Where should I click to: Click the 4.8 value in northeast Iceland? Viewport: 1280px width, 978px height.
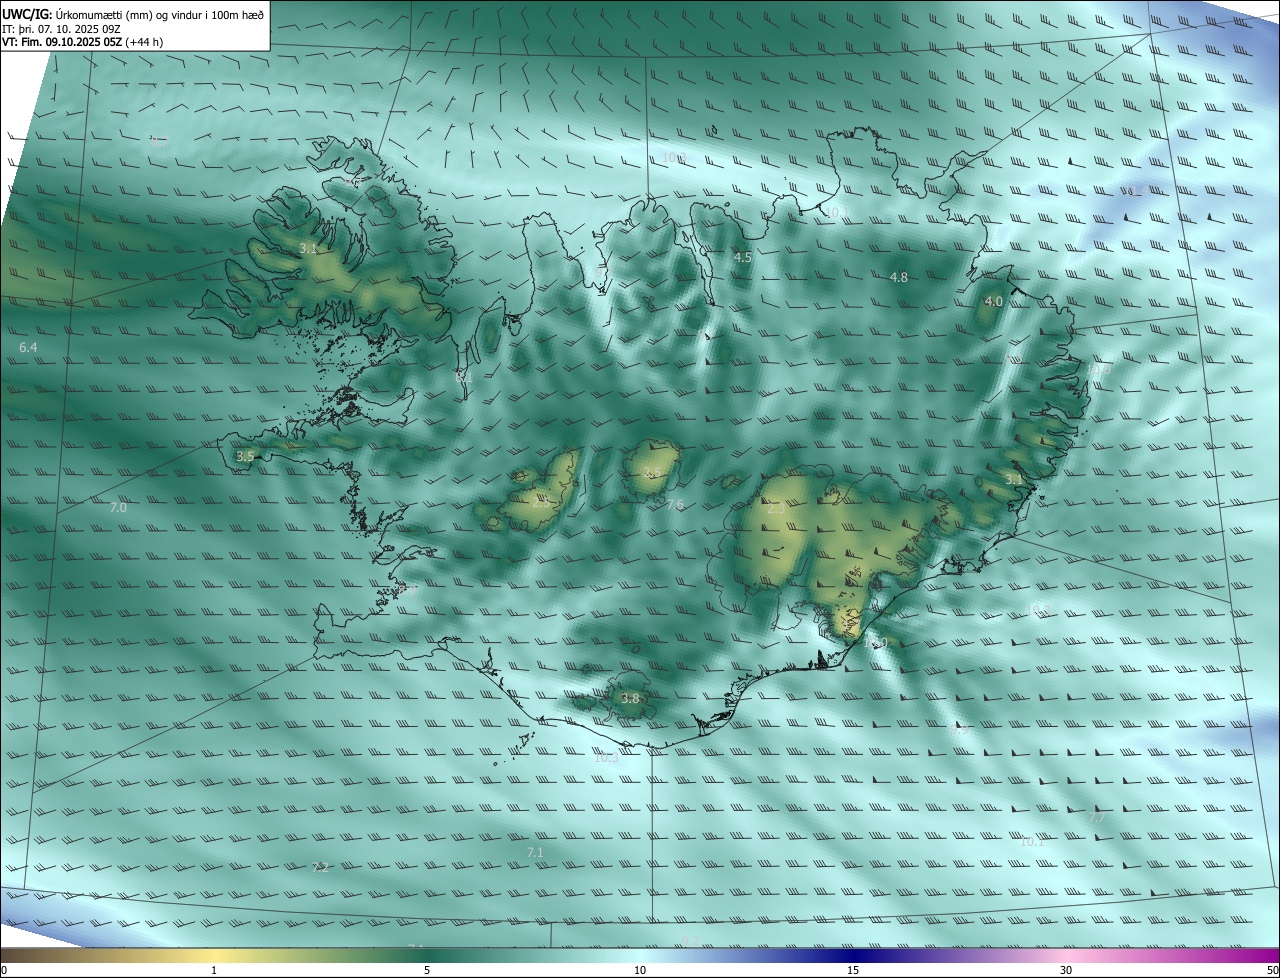click(899, 277)
